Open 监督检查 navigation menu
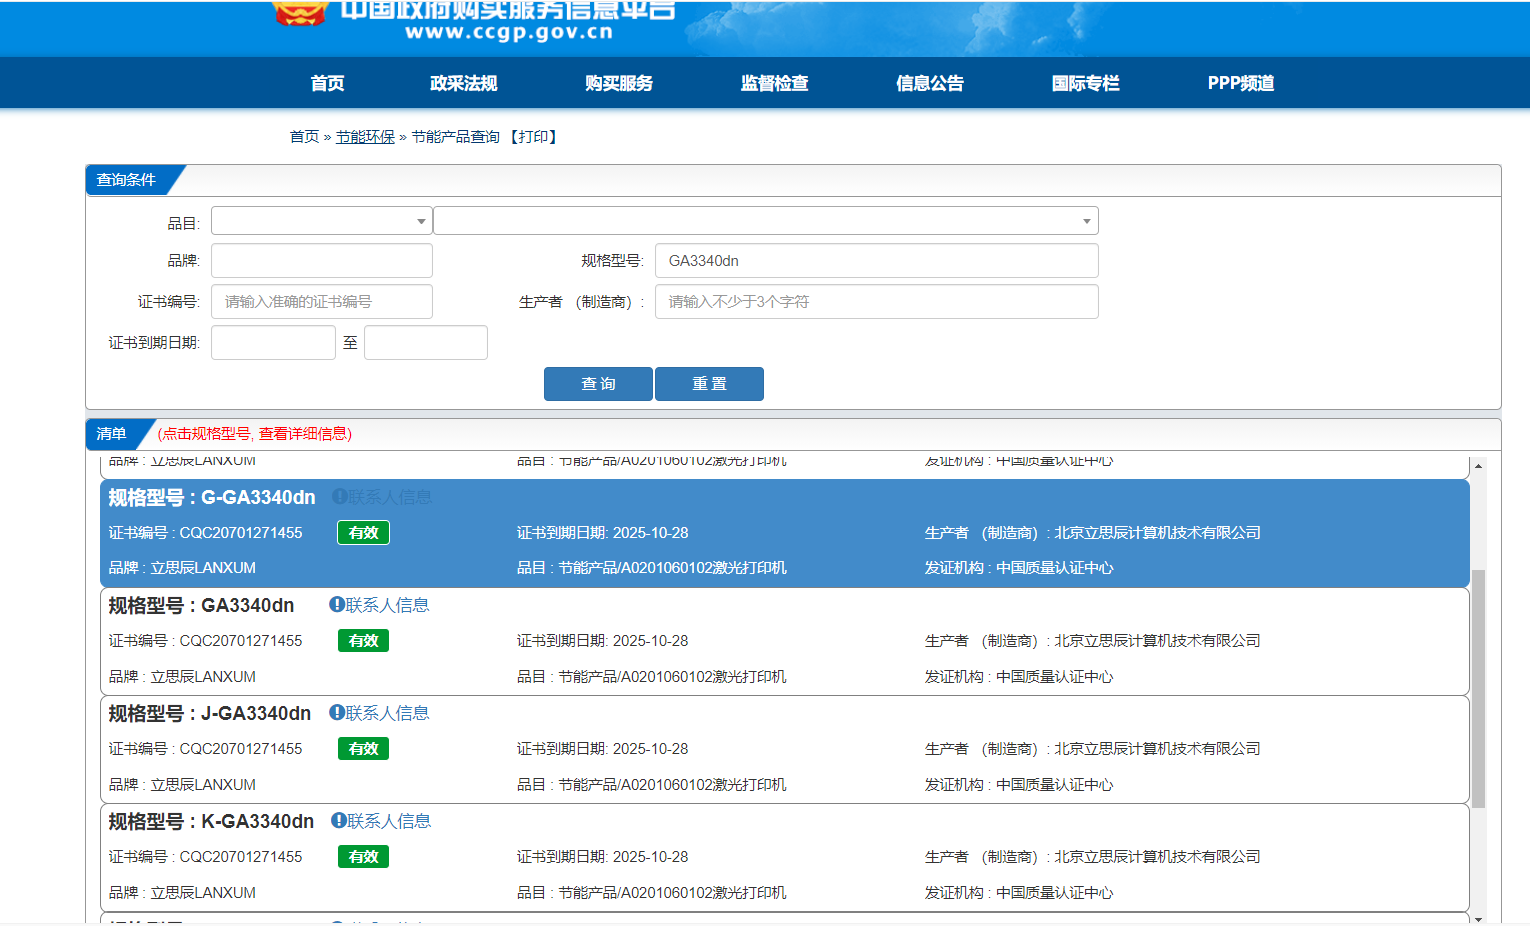The image size is (1530, 926). point(775,83)
